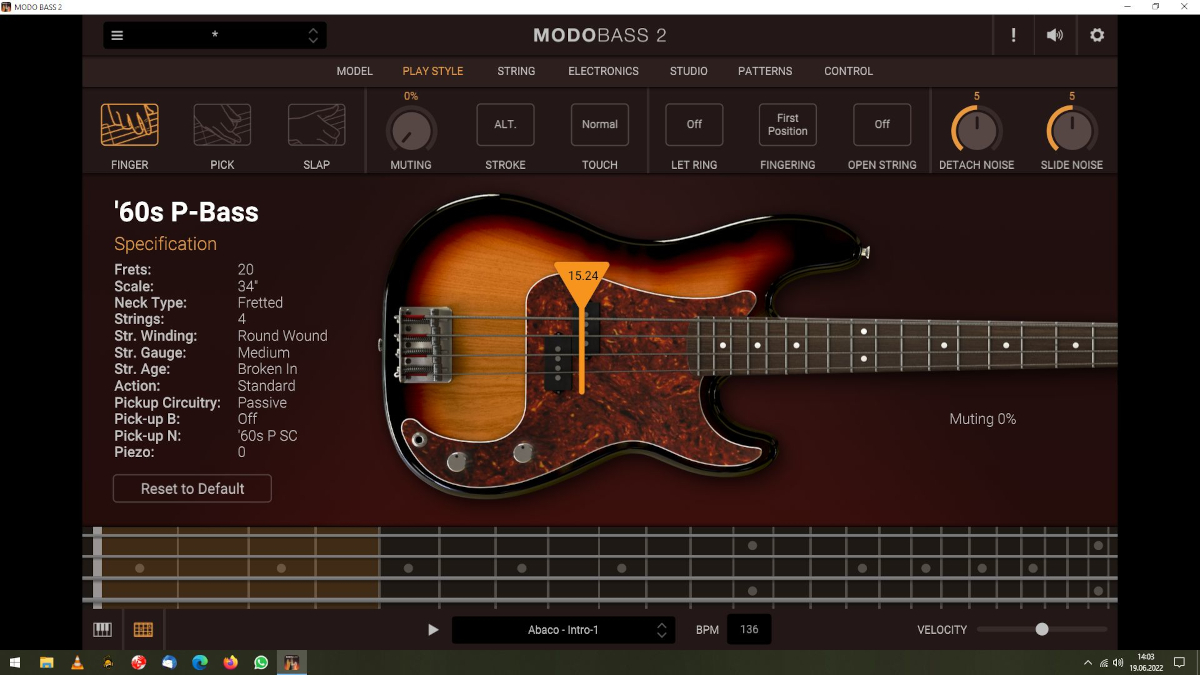This screenshot has width=1200, height=675.
Task: Select the Pick play style icon
Action: coord(222,125)
